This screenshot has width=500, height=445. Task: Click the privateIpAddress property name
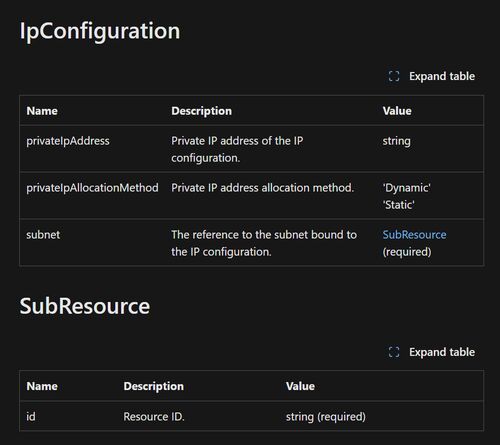click(x=68, y=141)
